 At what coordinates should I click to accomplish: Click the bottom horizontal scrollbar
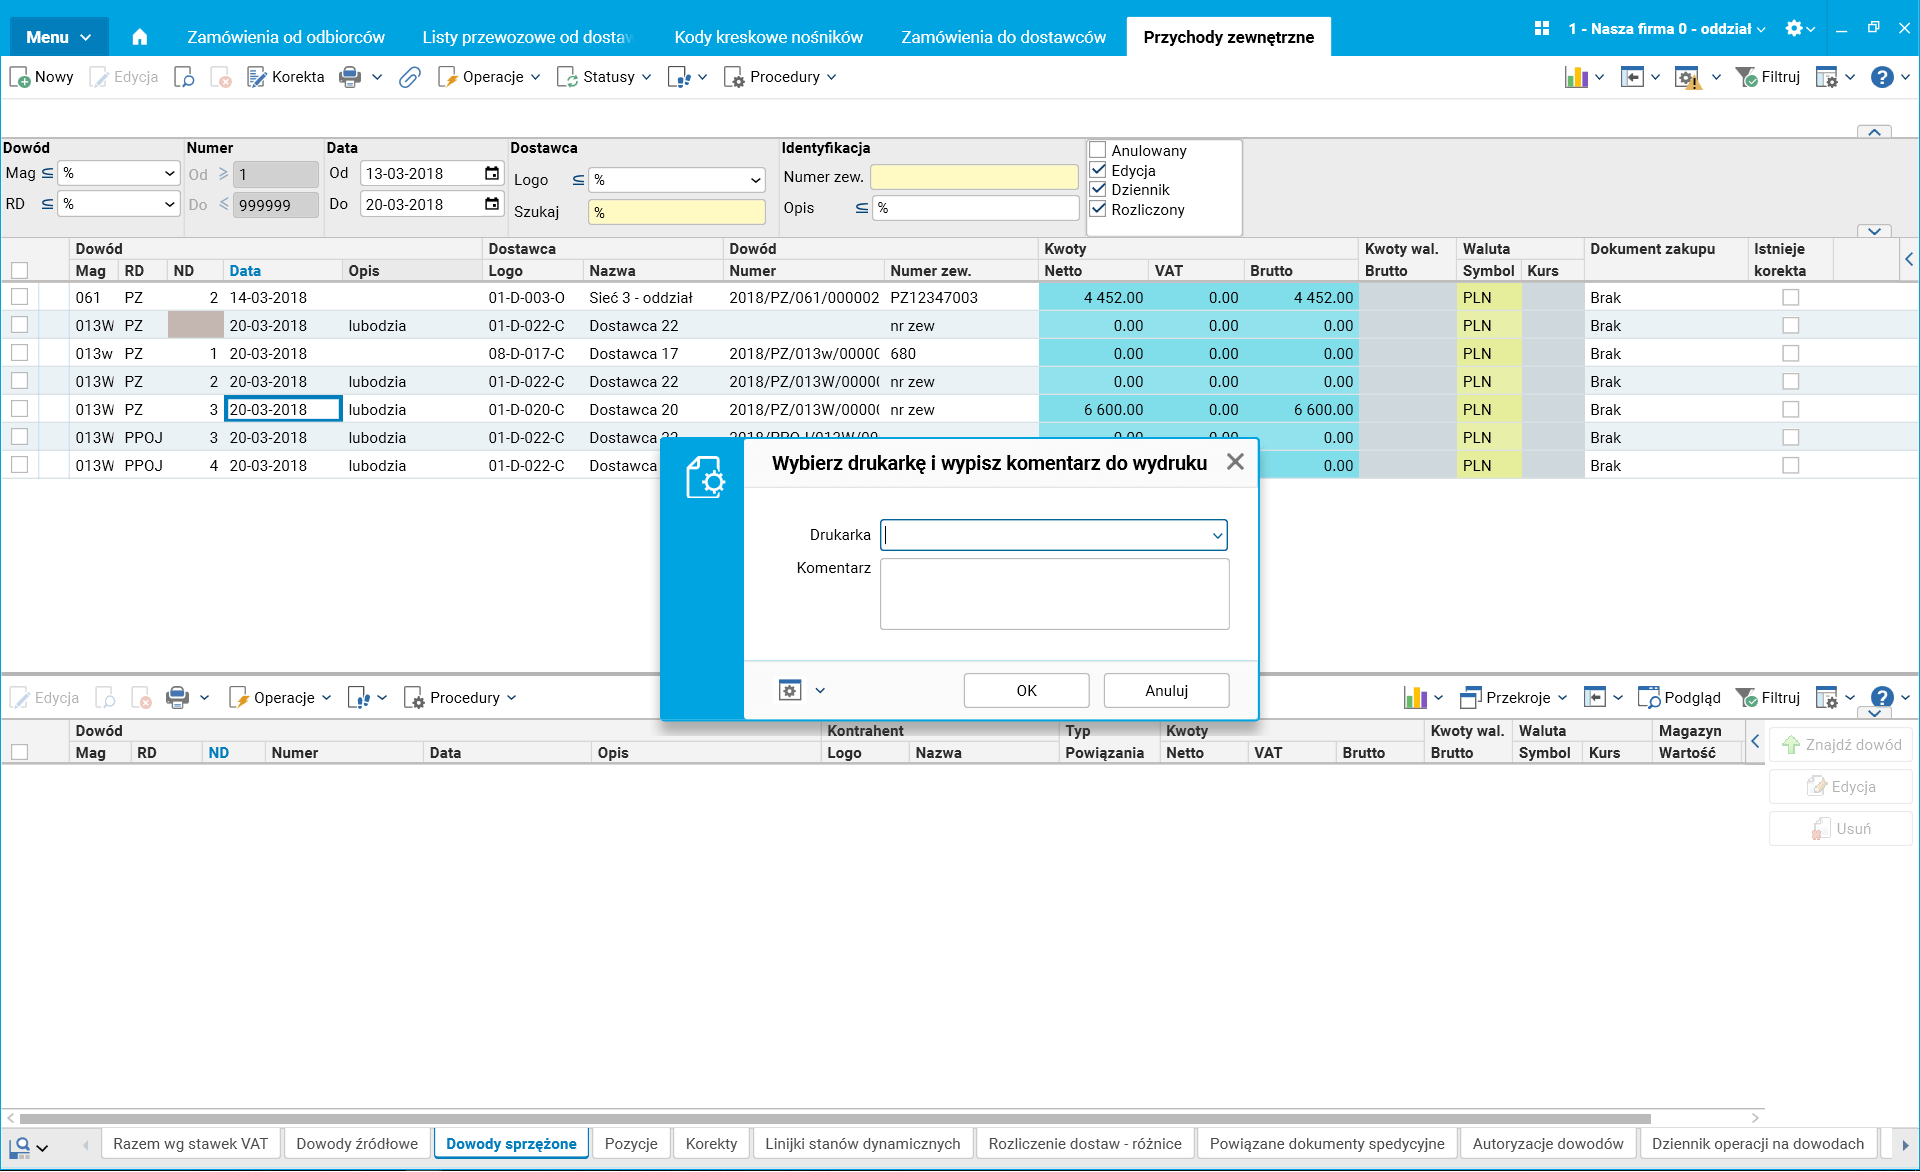tap(835, 1118)
